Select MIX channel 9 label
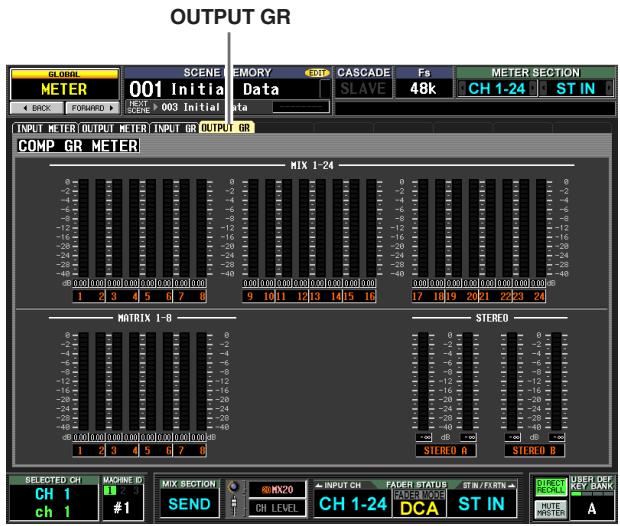The height and width of the screenshot is (526, 620). pyautogui.click(x=250, y=296)
